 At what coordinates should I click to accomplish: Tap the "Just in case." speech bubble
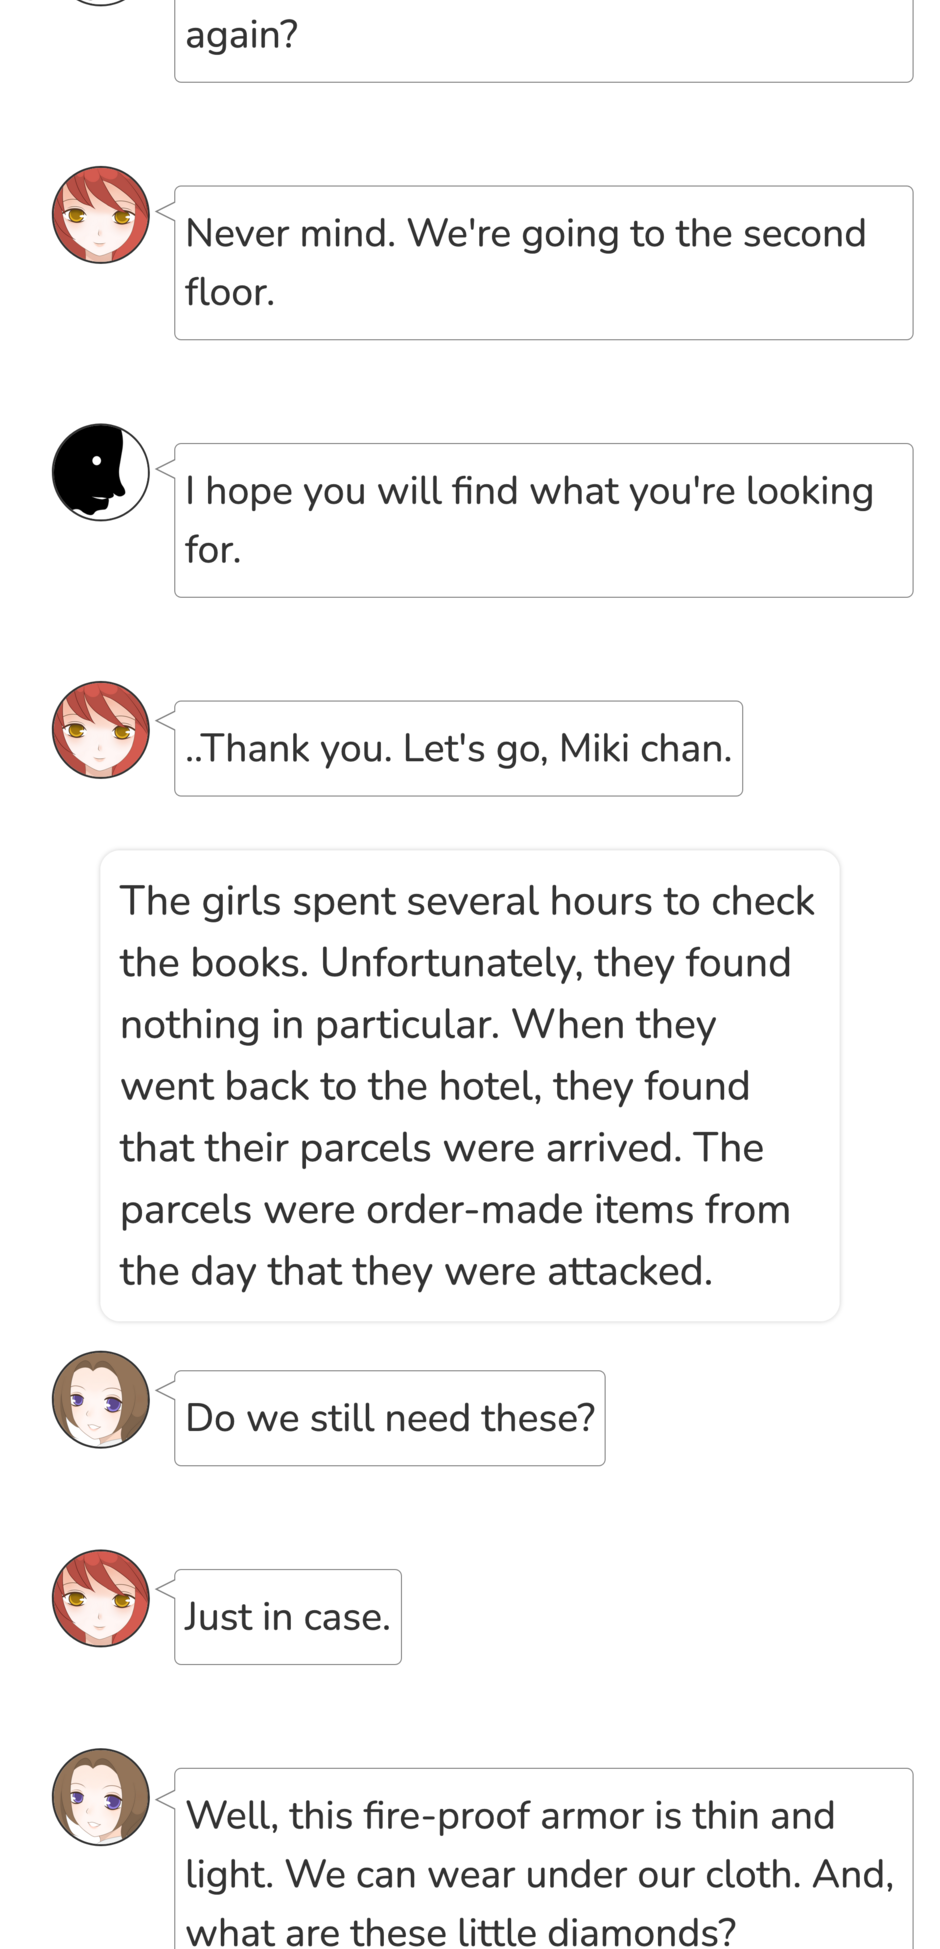(288, 1617)
